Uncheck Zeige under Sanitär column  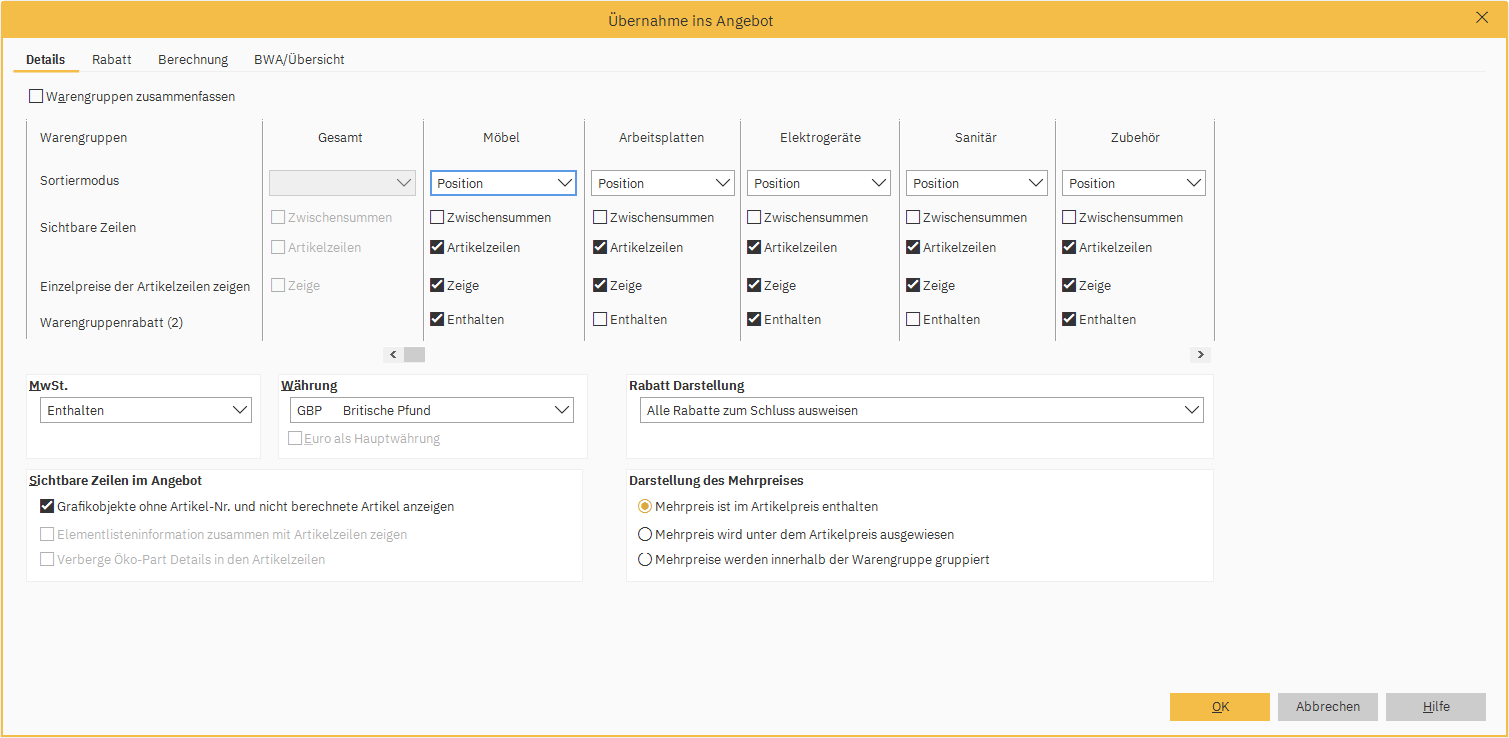pyautogui.click(x=913, y=285)
